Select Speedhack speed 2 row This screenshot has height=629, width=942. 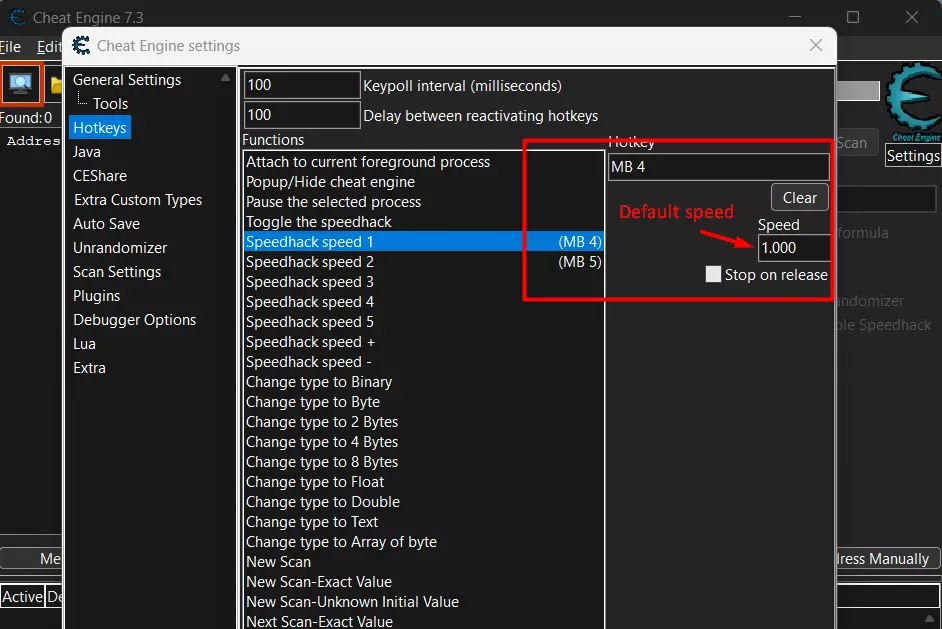[424, 262]
